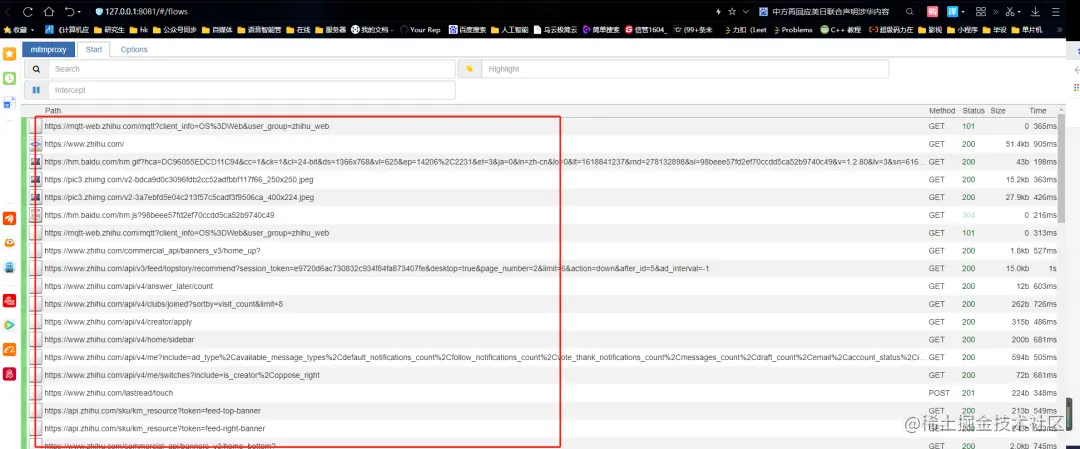Select the hm.baidu.com/hm.js flow row
The image size is (1080, 449).
tap(540, 215)
